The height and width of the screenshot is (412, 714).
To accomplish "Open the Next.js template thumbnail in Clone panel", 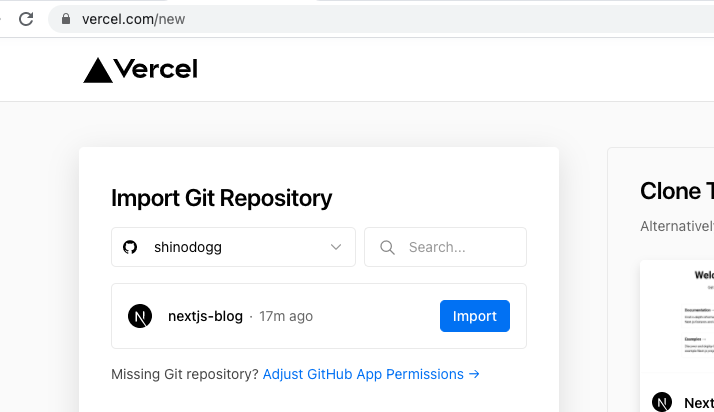I will pyautogui.click(x=677, y=316).
